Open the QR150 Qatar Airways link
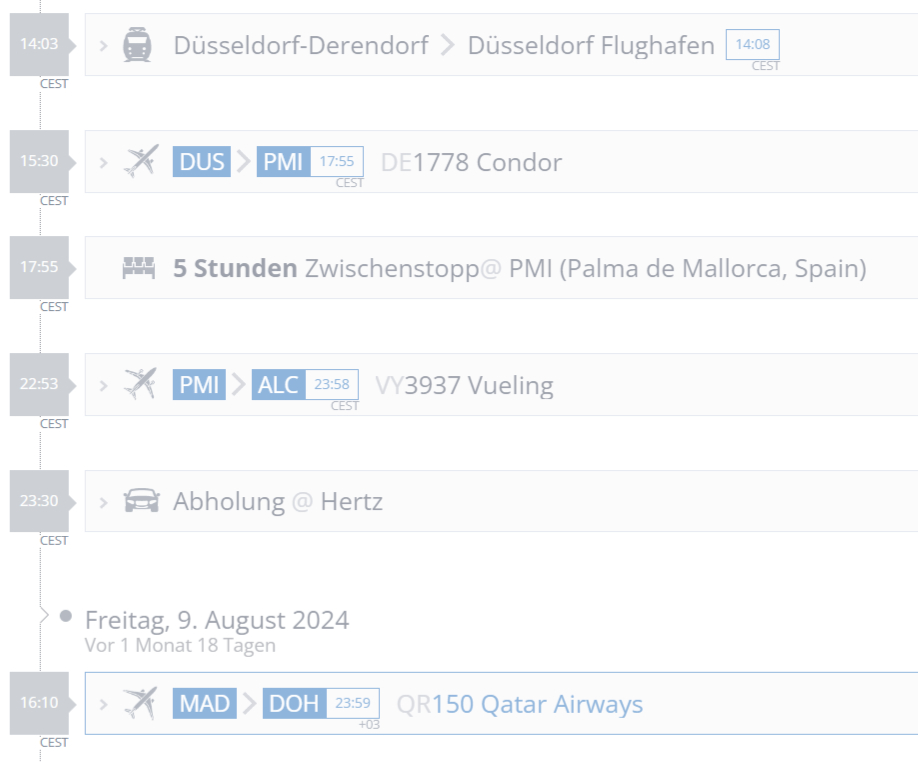Screen dimensions: 918x762 520,704
